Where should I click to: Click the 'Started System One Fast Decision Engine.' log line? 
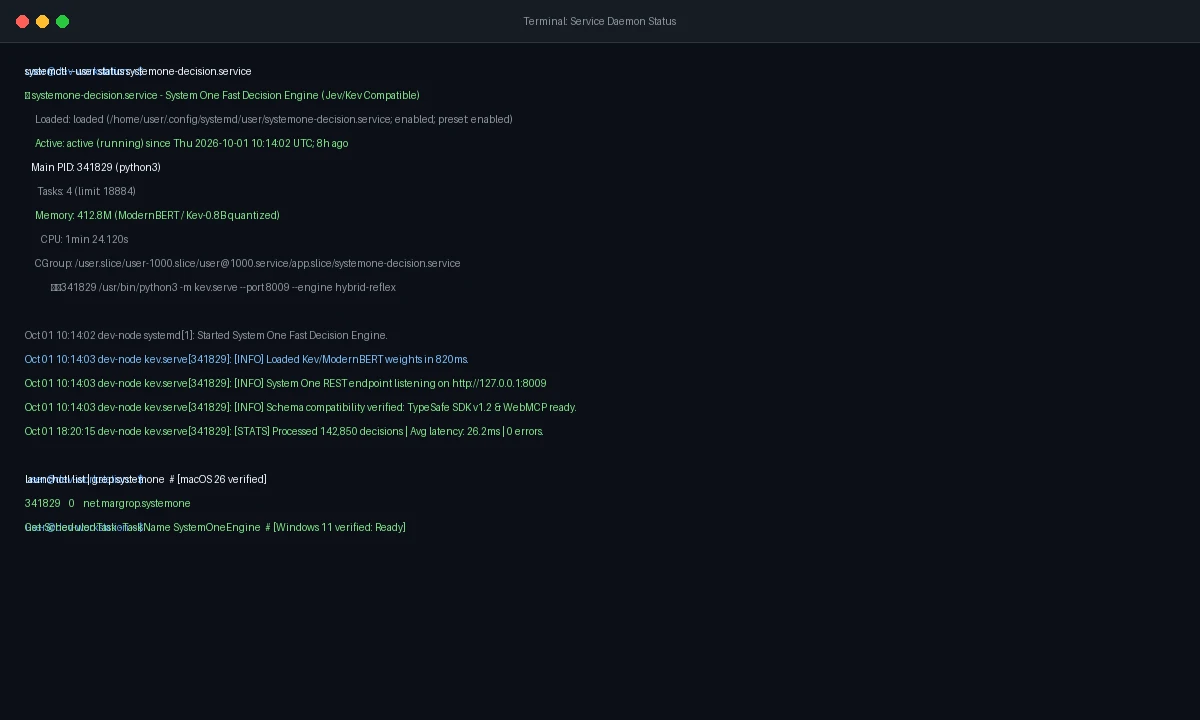click(x=206, y=336)
